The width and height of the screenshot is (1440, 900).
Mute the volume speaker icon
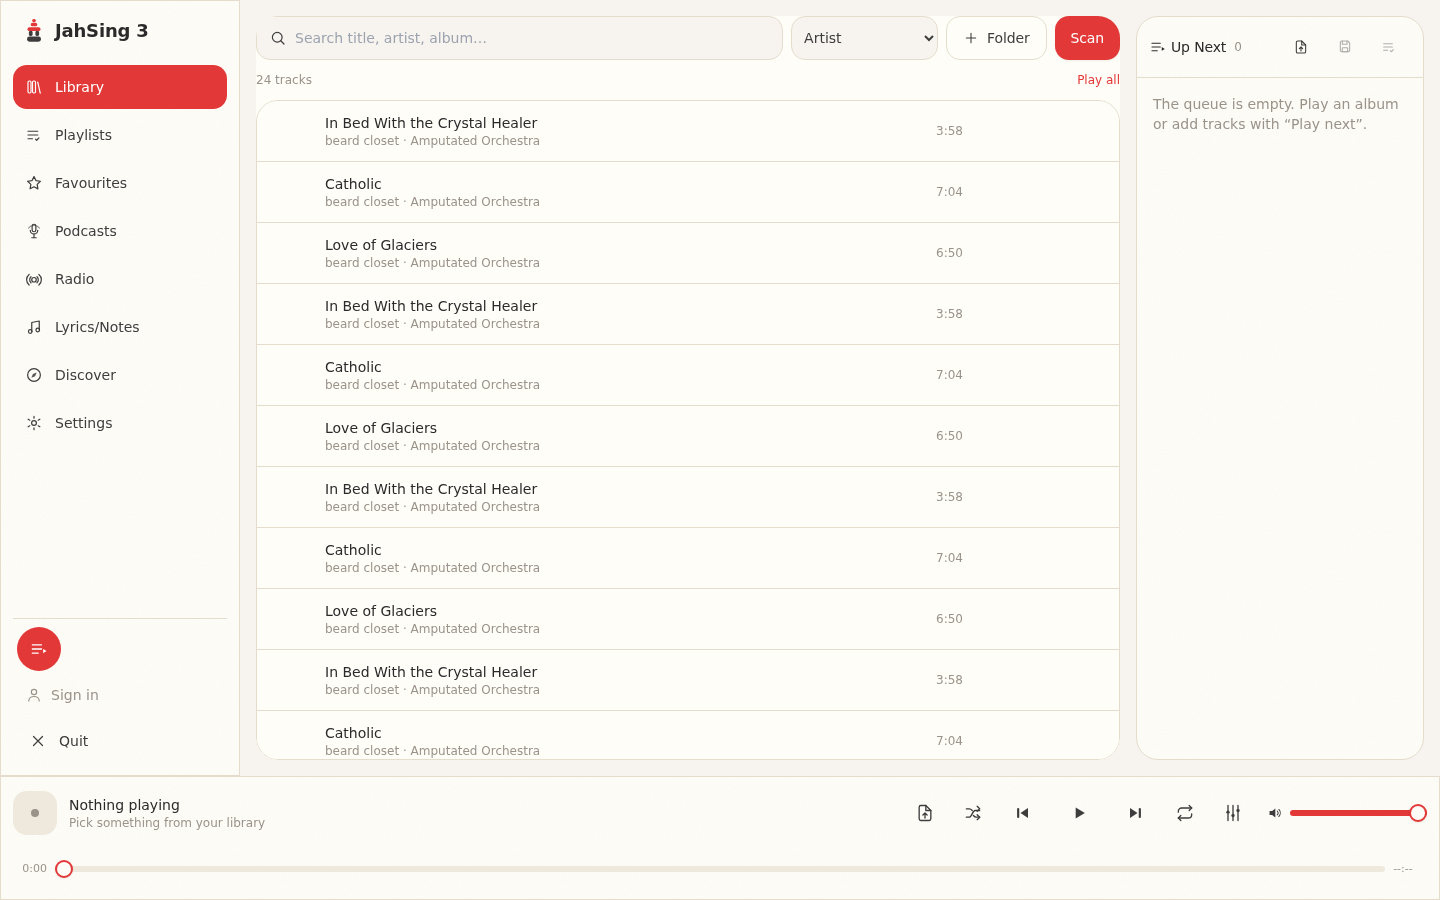(x=1275, y=813)
